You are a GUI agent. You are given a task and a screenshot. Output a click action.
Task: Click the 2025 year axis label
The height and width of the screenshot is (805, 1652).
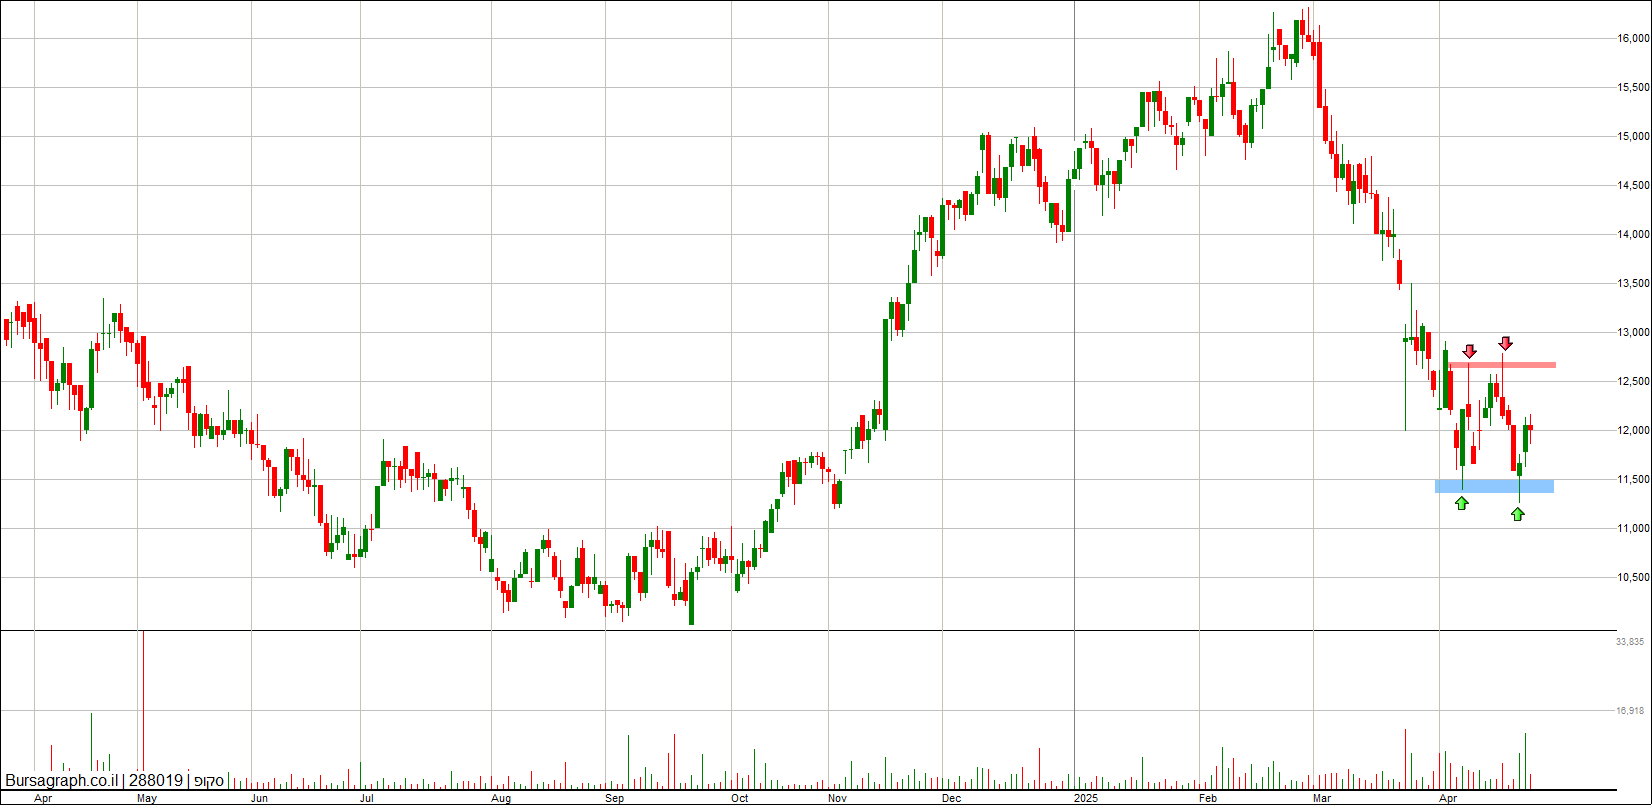[x=1084, y=799]
